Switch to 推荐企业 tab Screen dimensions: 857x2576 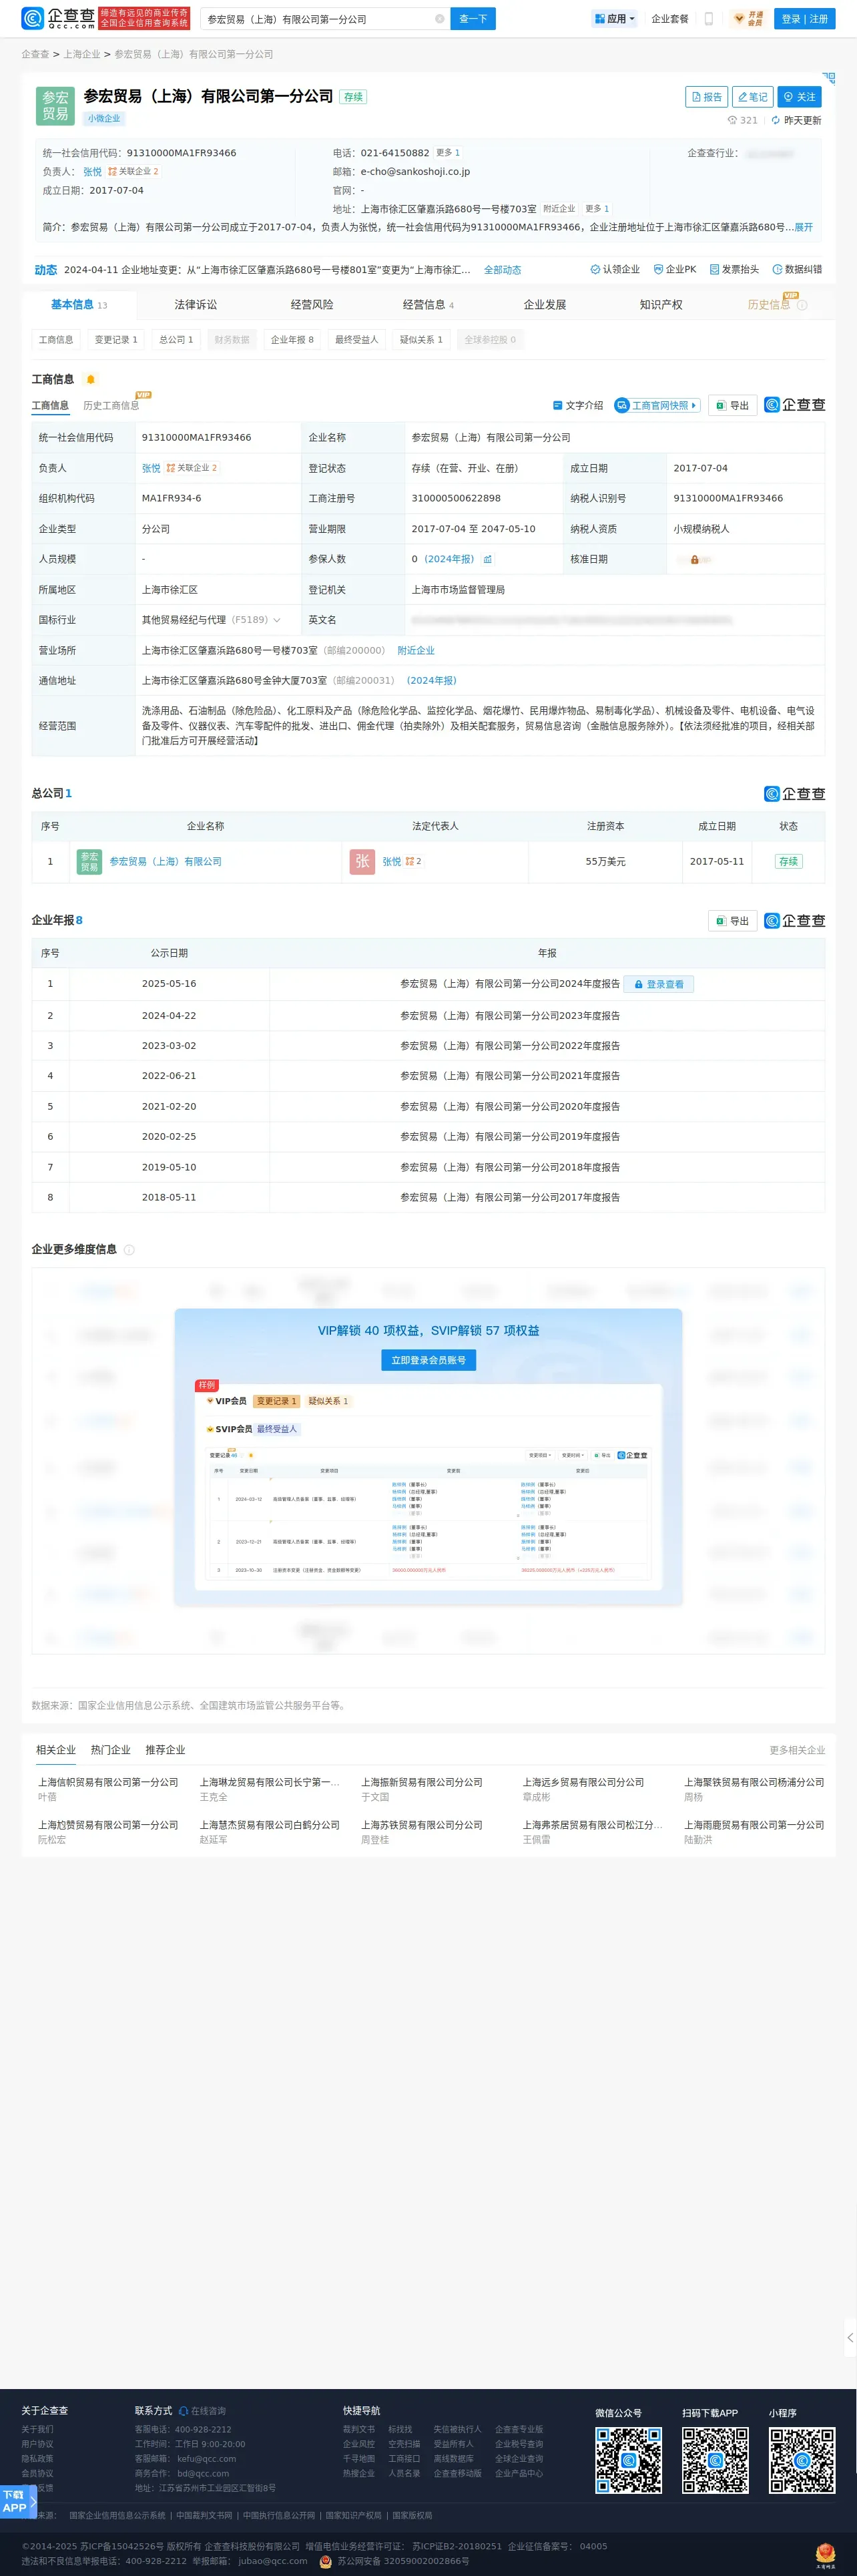point(165,1750)
